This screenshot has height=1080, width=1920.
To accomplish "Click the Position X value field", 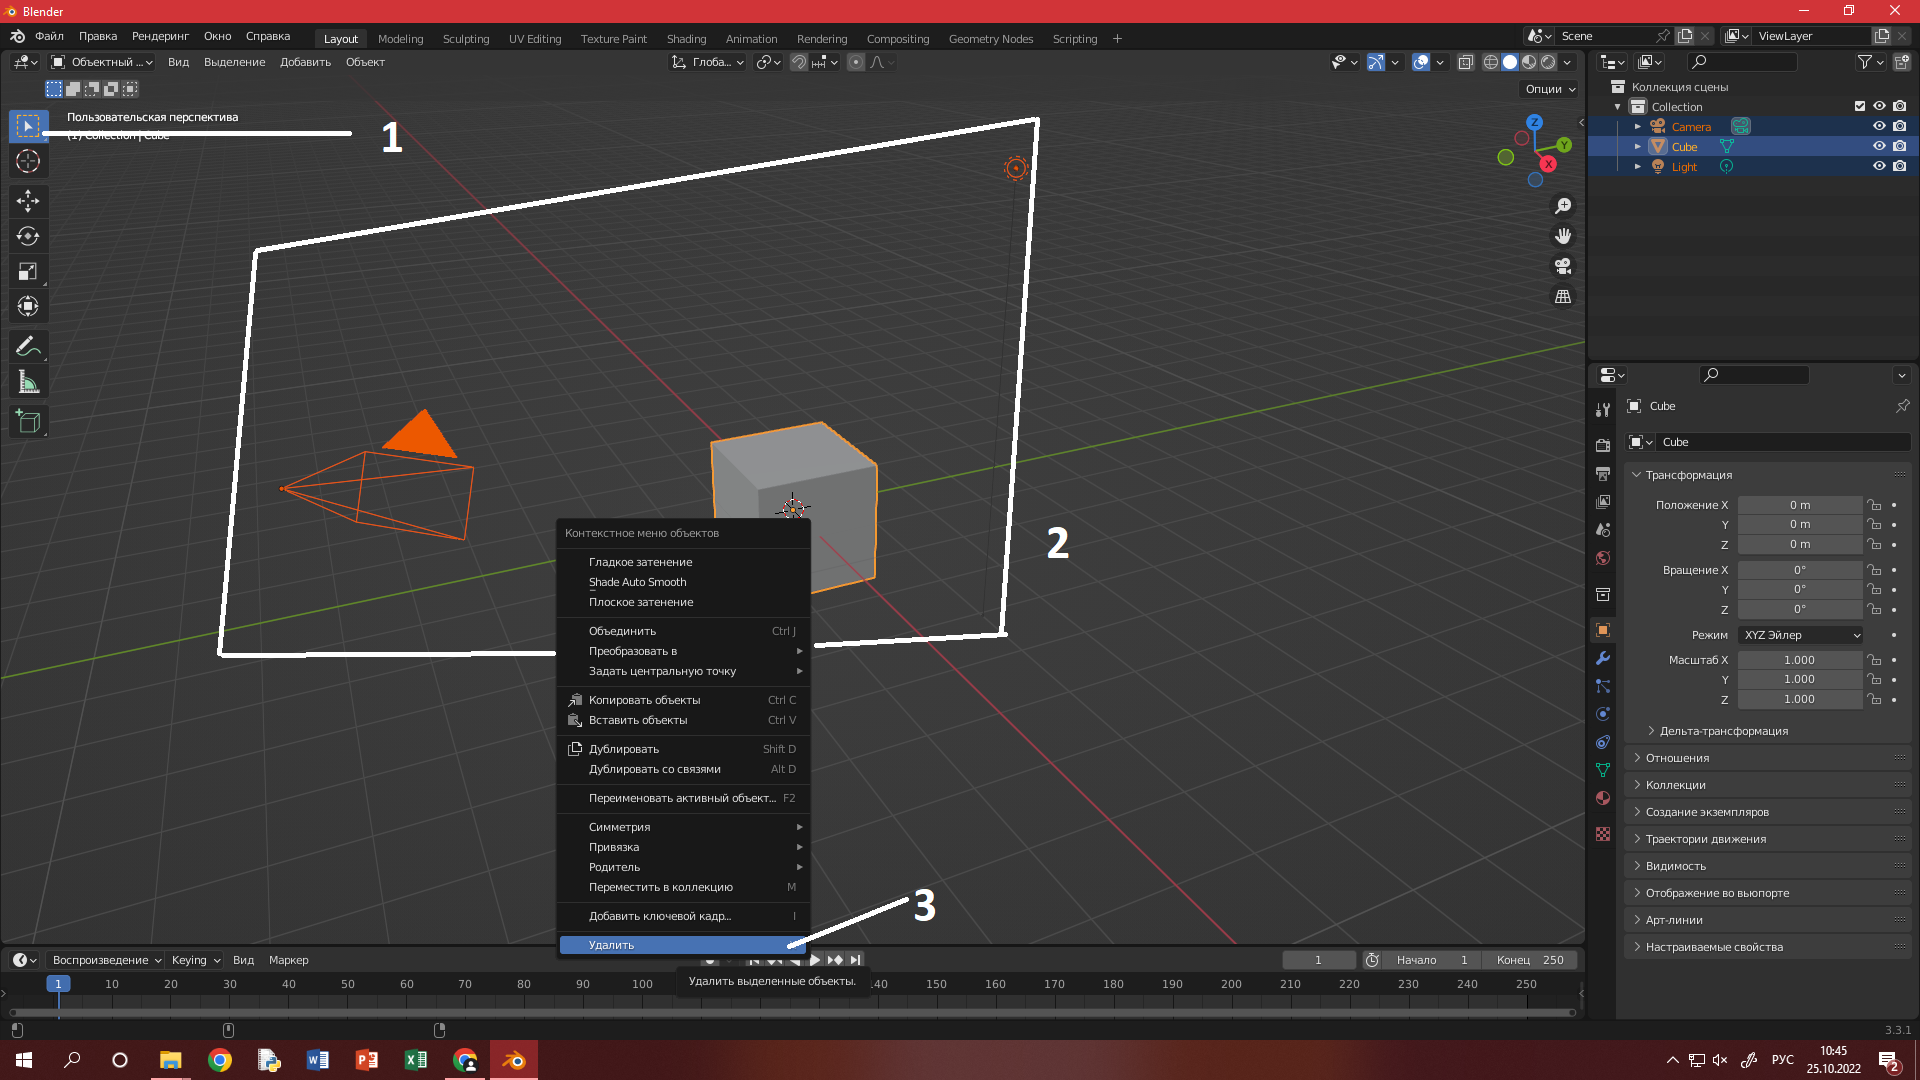I will click(x=1799, y=505).
